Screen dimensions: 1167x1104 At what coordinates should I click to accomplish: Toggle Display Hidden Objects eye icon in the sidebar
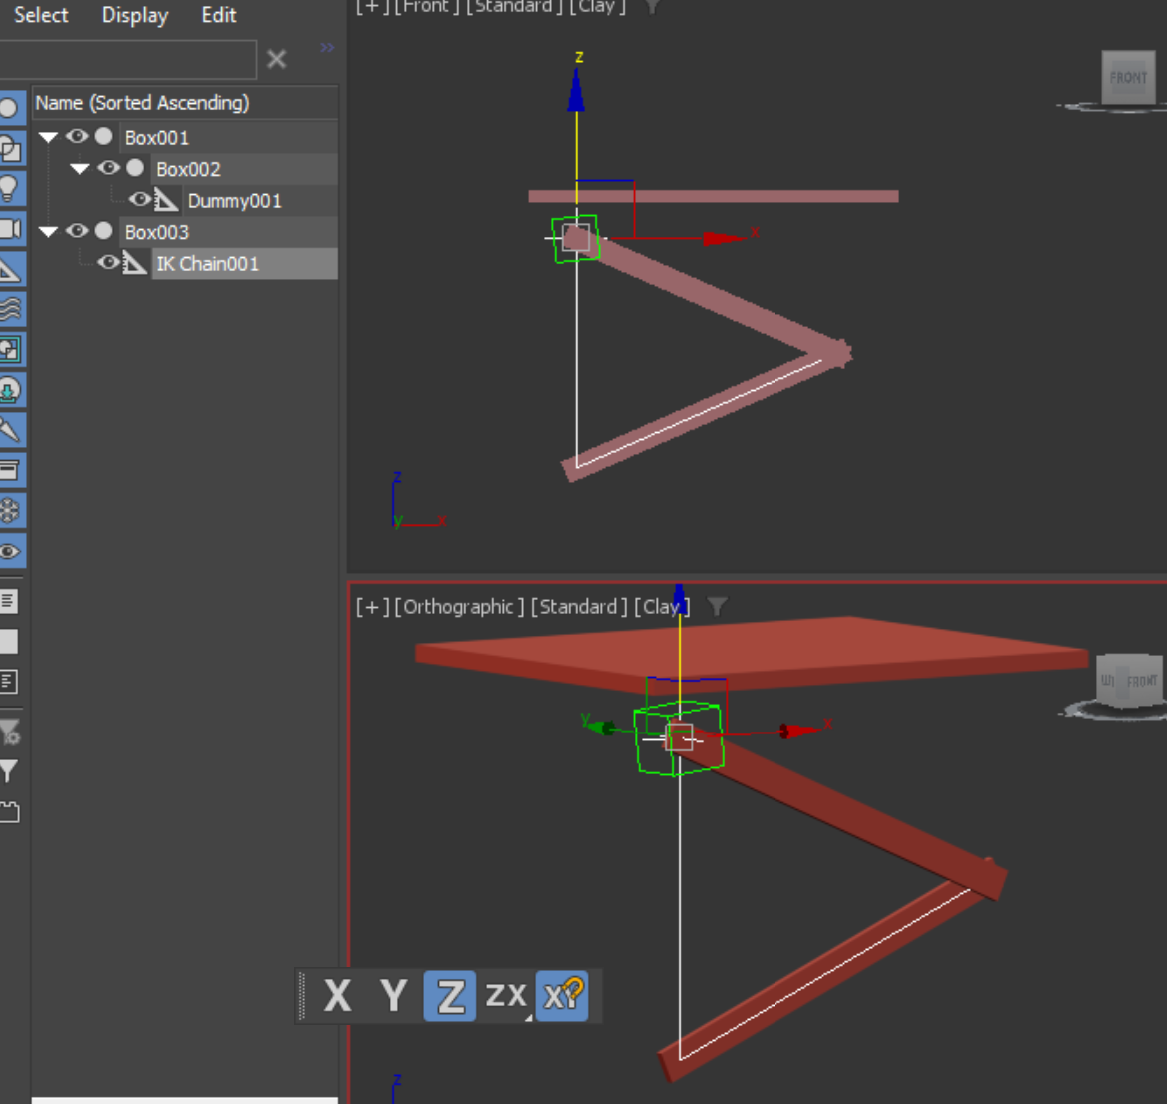pos(10,551)
